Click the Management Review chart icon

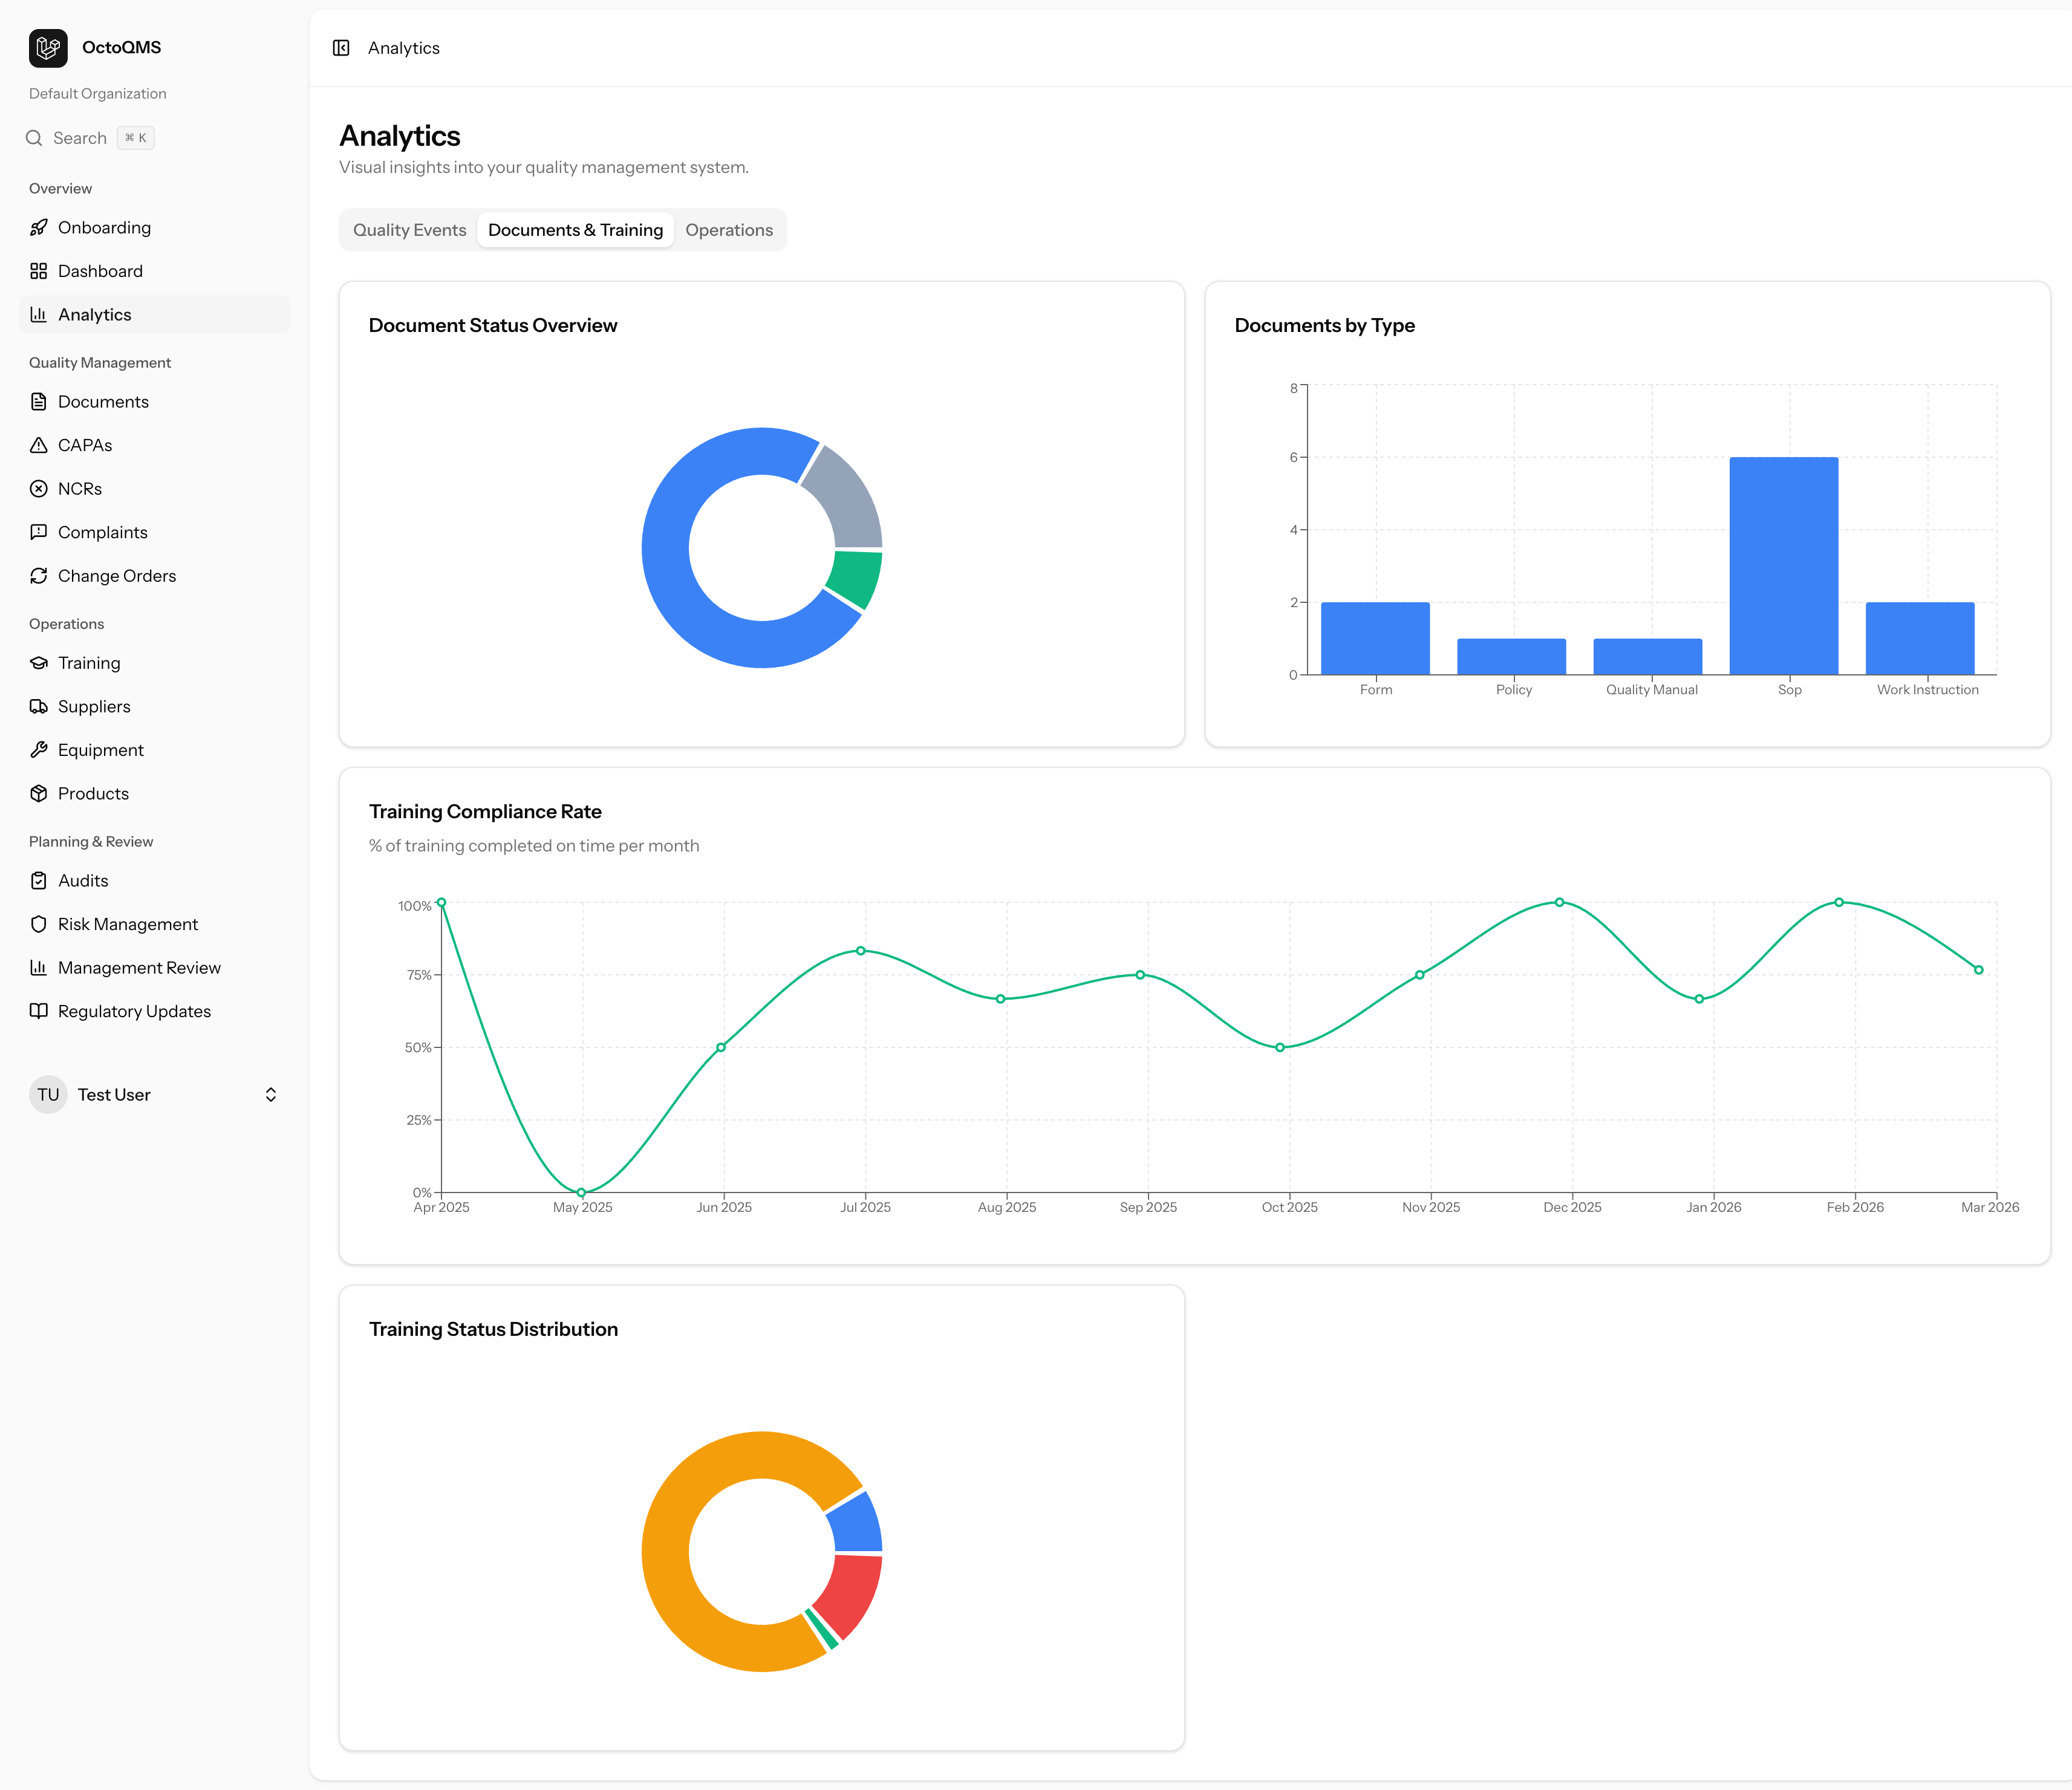point(39,968)
